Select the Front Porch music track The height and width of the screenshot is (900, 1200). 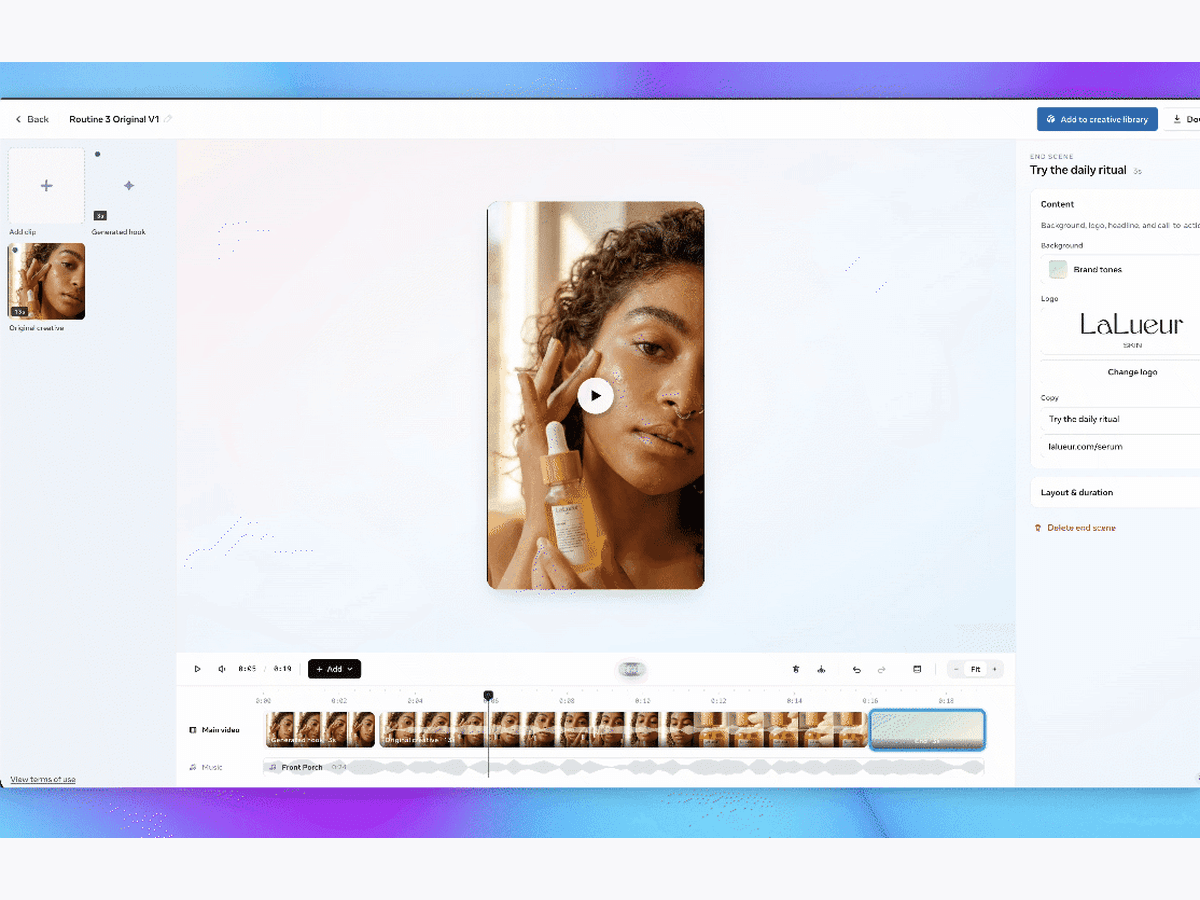(x=623, y=767)
